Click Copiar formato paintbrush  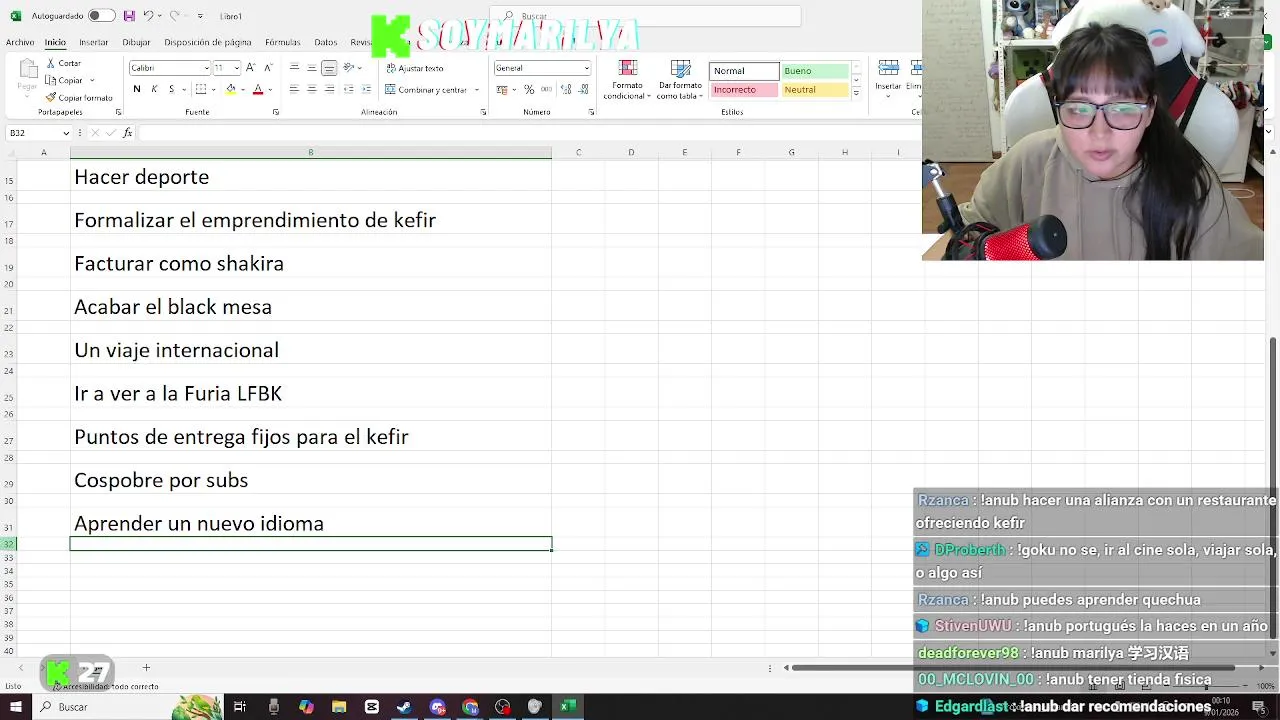point(50,98)
